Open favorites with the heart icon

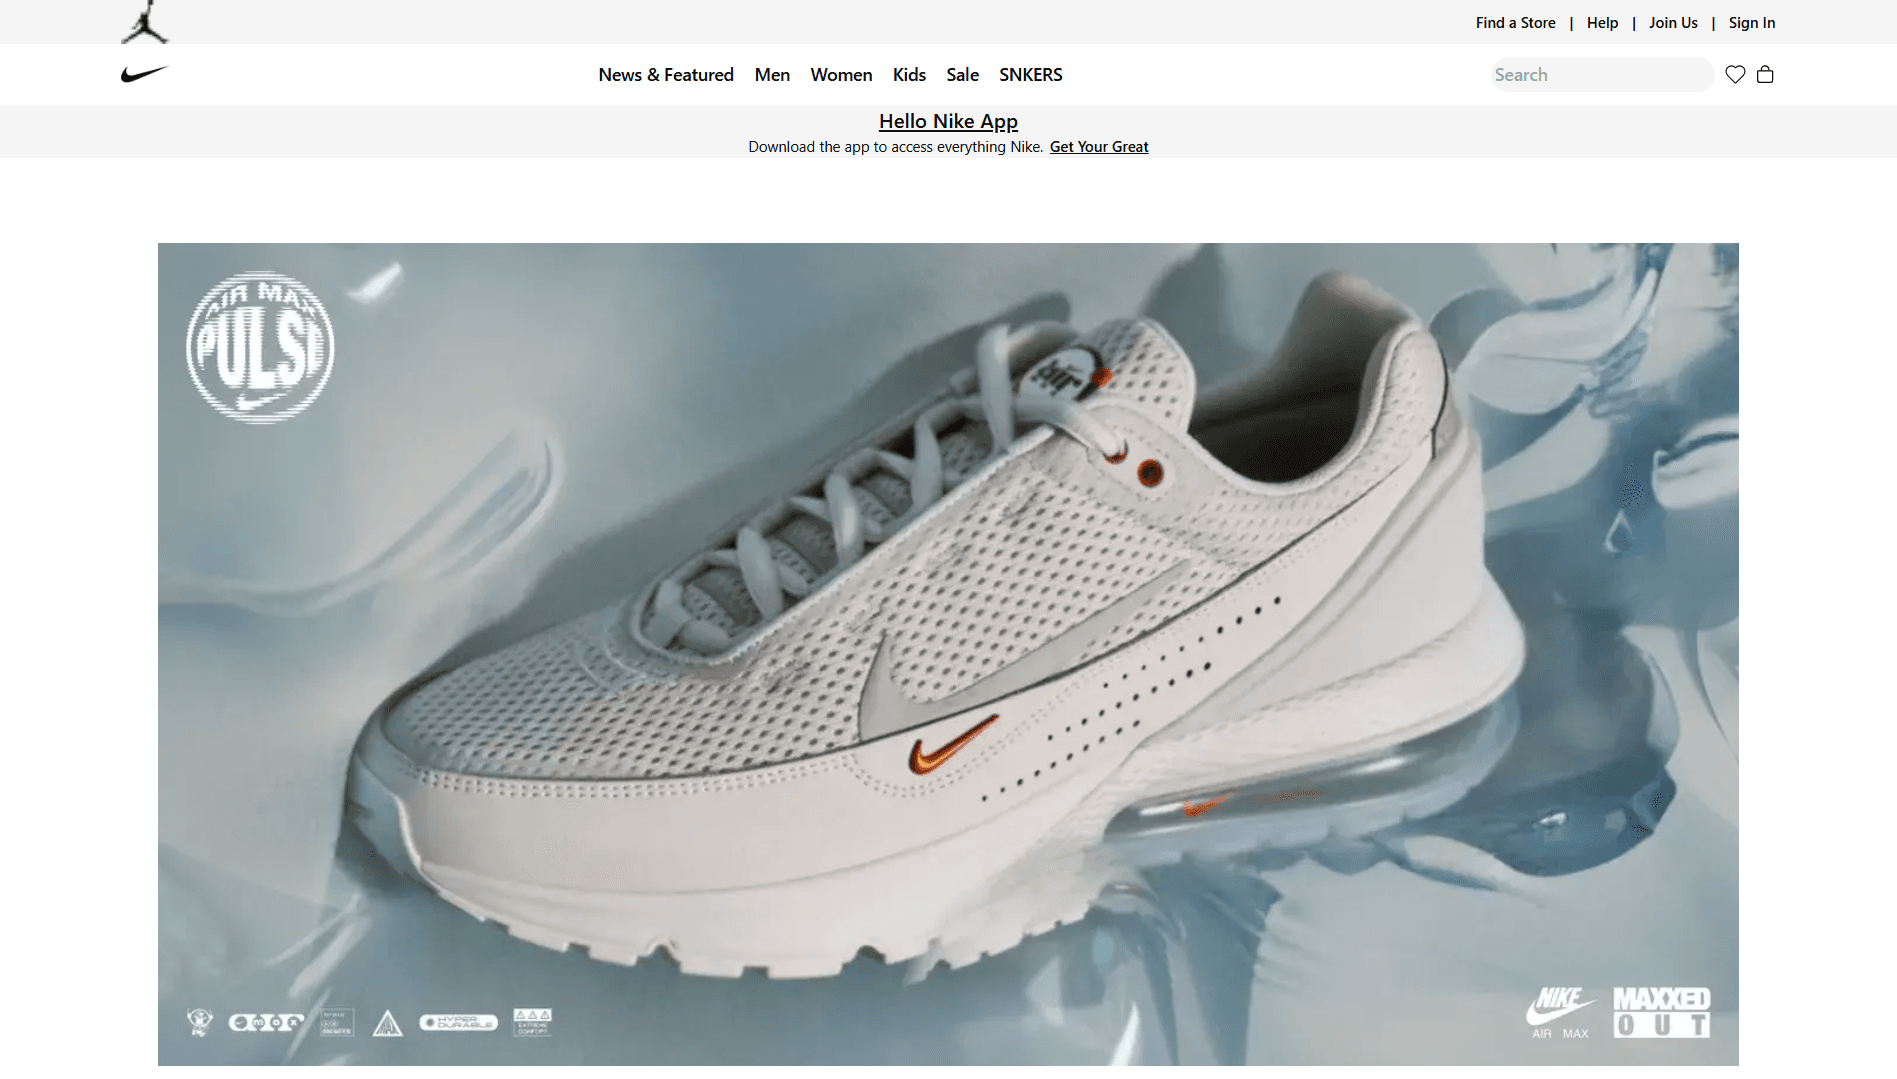(1735, 74)
